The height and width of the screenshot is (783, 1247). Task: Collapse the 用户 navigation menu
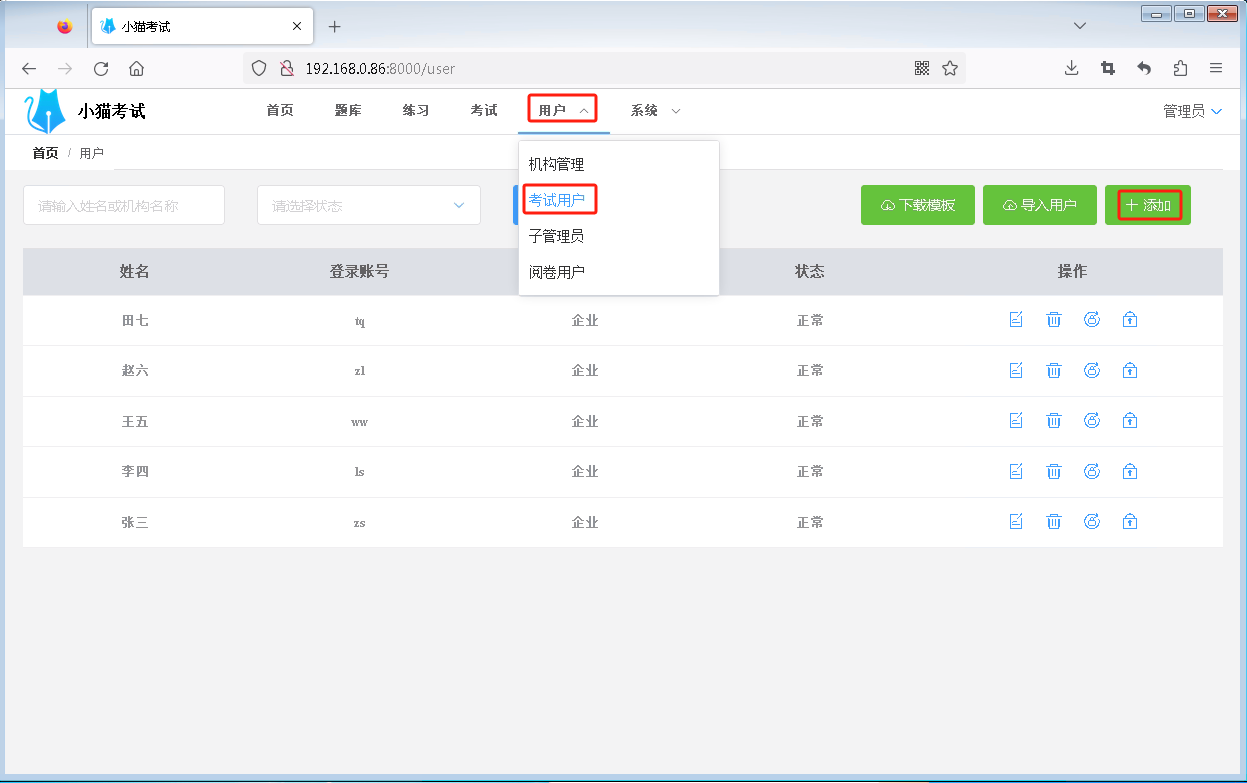(563, 111)
